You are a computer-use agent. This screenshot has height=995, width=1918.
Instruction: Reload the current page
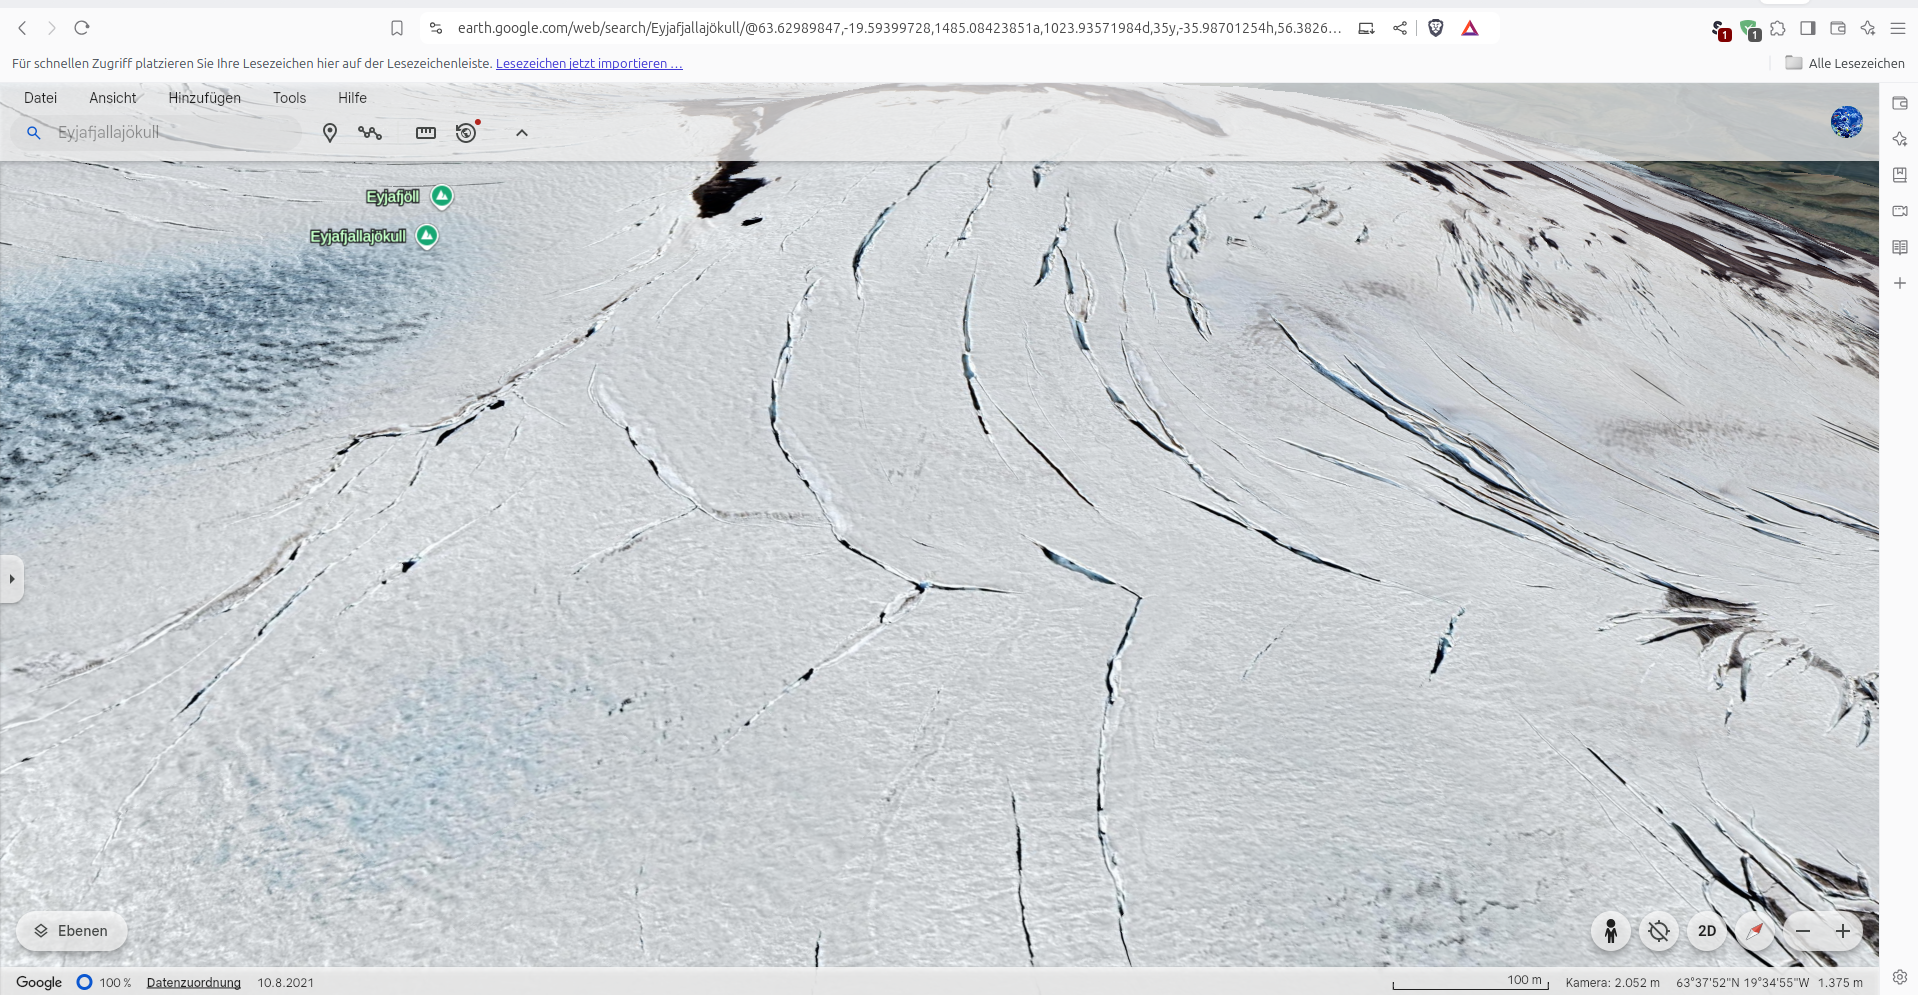coord(82,28)
